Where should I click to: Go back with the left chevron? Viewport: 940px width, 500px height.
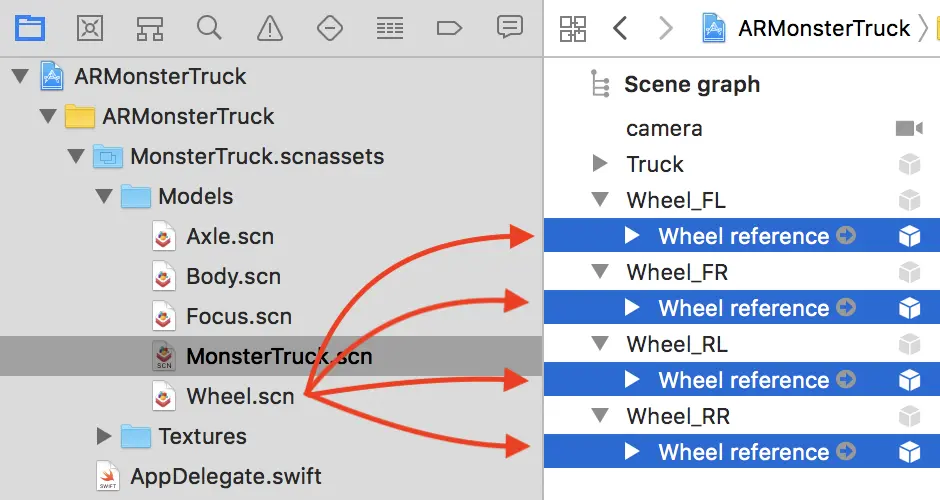click(620, 28)
